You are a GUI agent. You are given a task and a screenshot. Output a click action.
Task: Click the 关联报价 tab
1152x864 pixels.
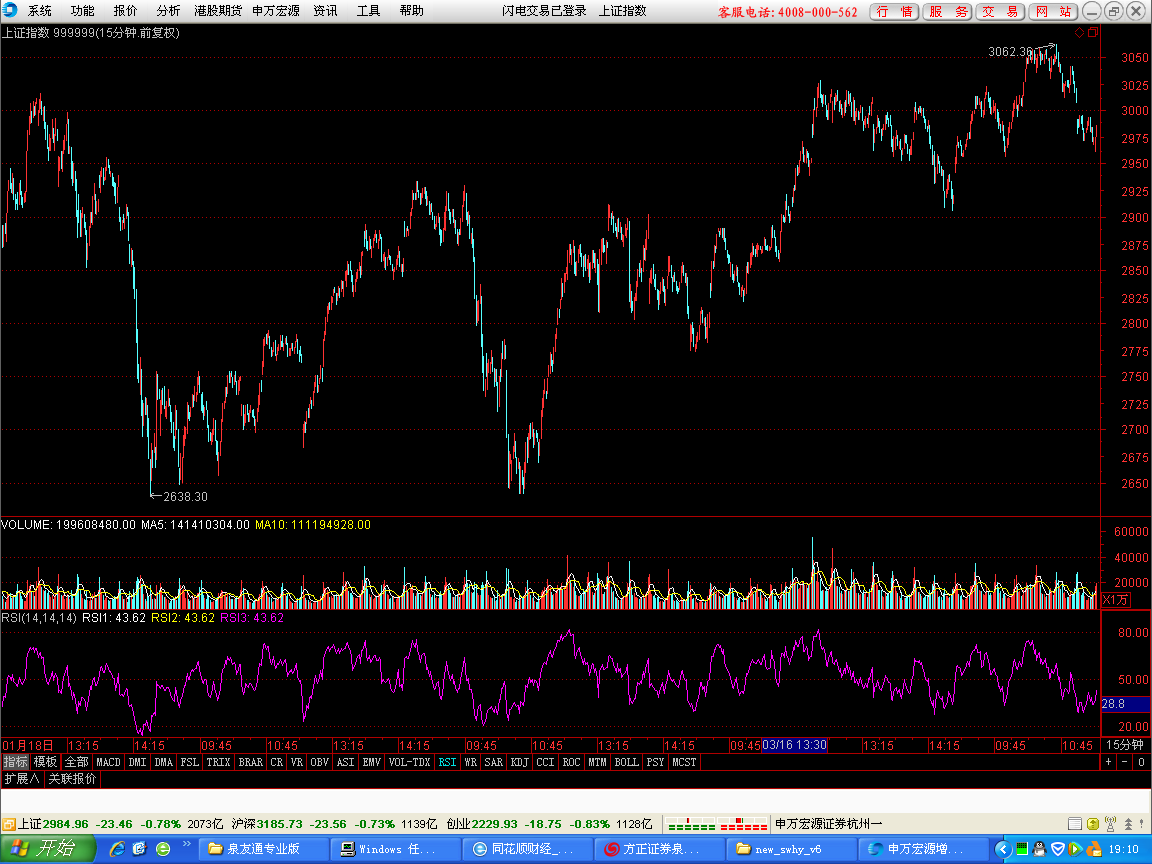point(72,779)
